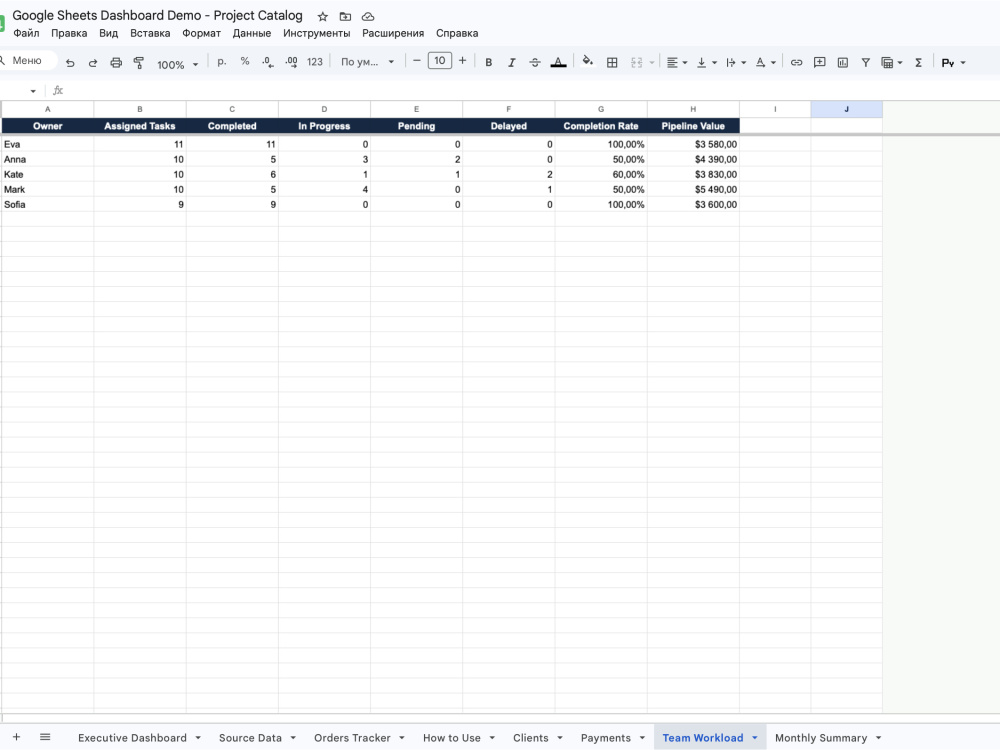
Task: Click the Redo arrow icon
Action: [93, 62]
